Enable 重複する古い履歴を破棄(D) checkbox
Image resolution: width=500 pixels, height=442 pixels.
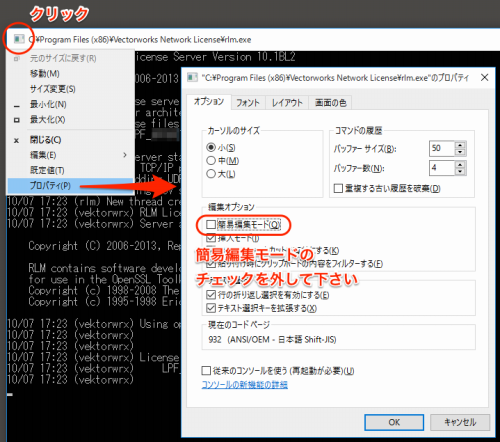tap(338, 188)
